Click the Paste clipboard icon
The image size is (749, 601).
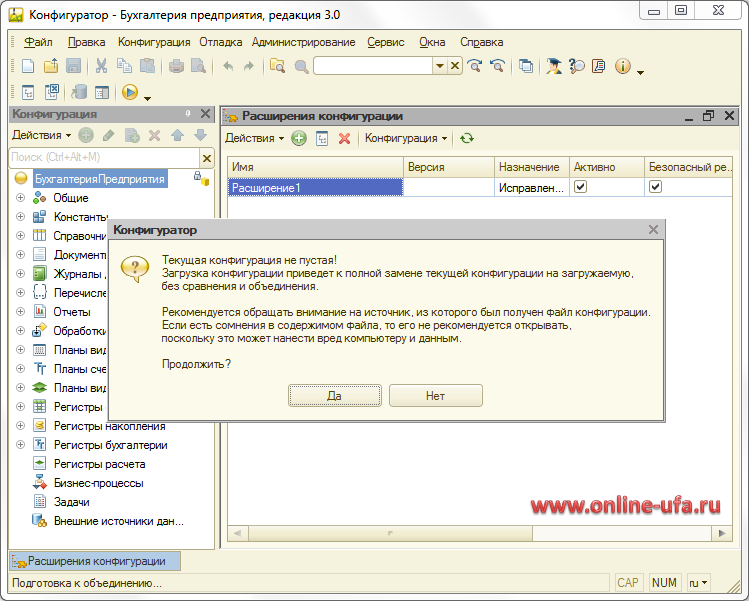tap(147, 66)
